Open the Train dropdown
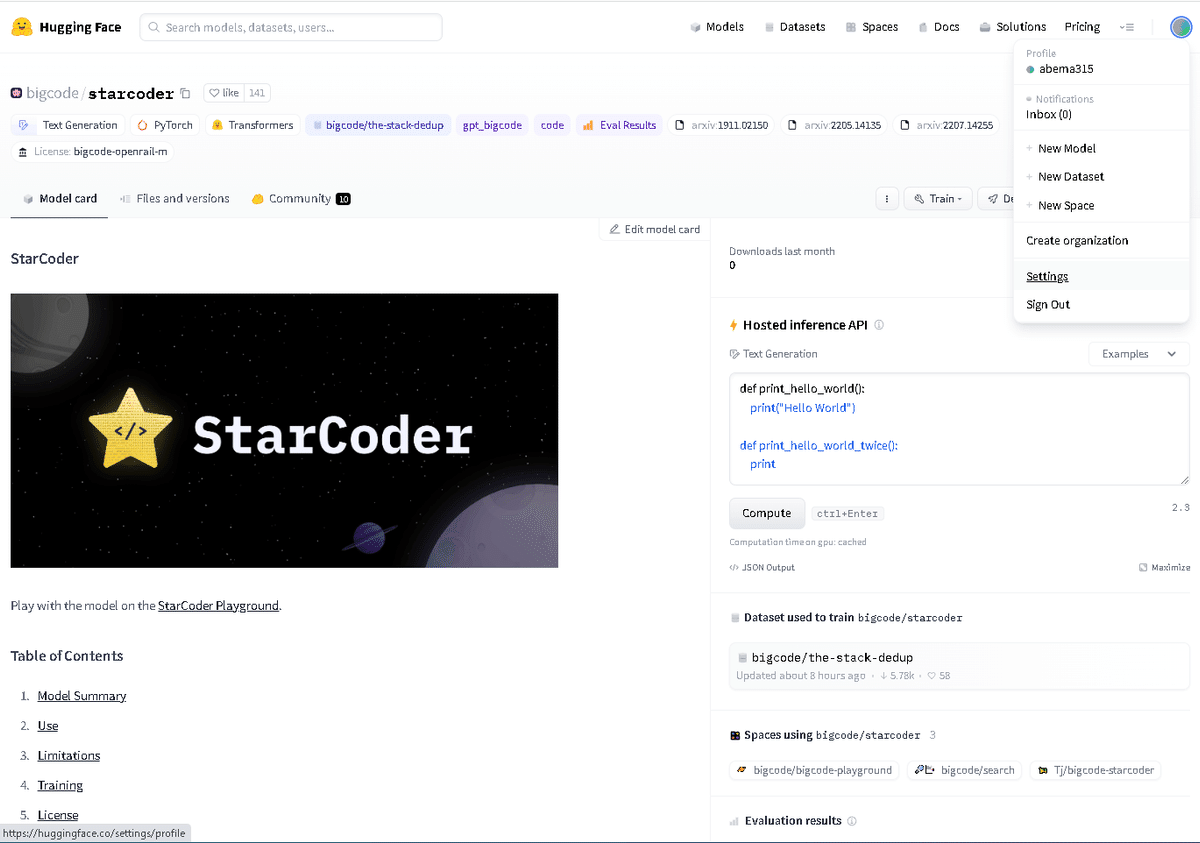Viewport: 1200px width, 843px height. point(938,198)
